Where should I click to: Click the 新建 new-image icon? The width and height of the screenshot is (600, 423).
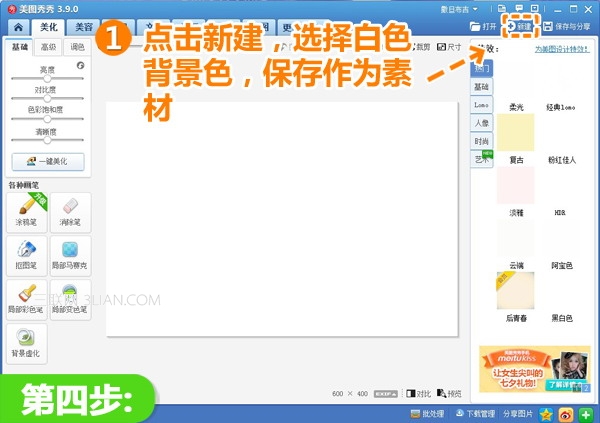pos(512,26)
